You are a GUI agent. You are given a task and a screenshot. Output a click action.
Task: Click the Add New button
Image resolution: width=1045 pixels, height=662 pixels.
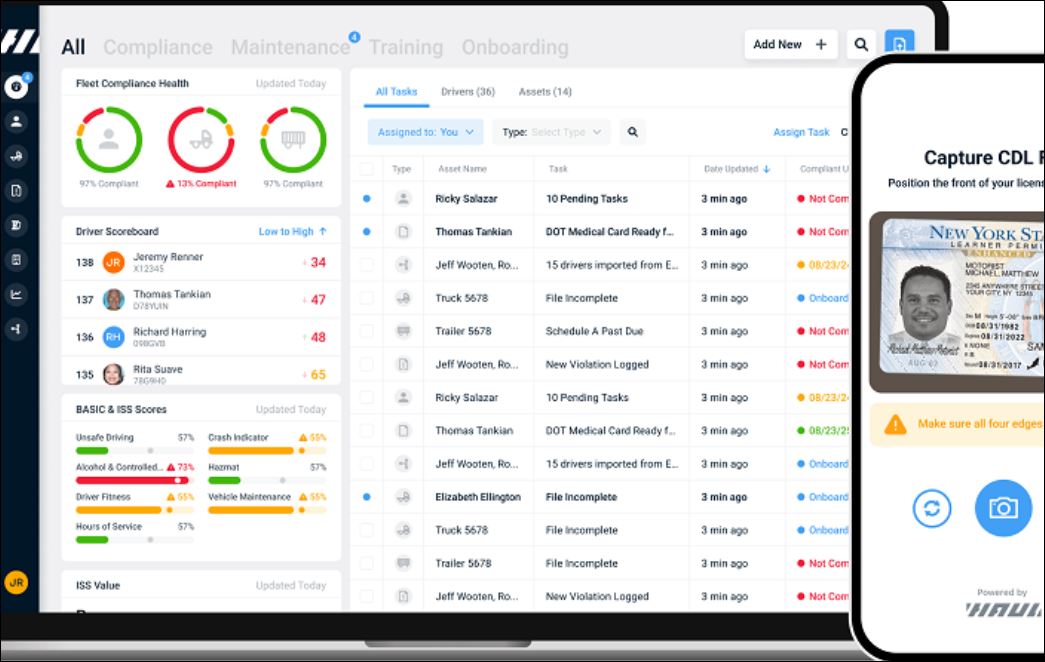789,45
